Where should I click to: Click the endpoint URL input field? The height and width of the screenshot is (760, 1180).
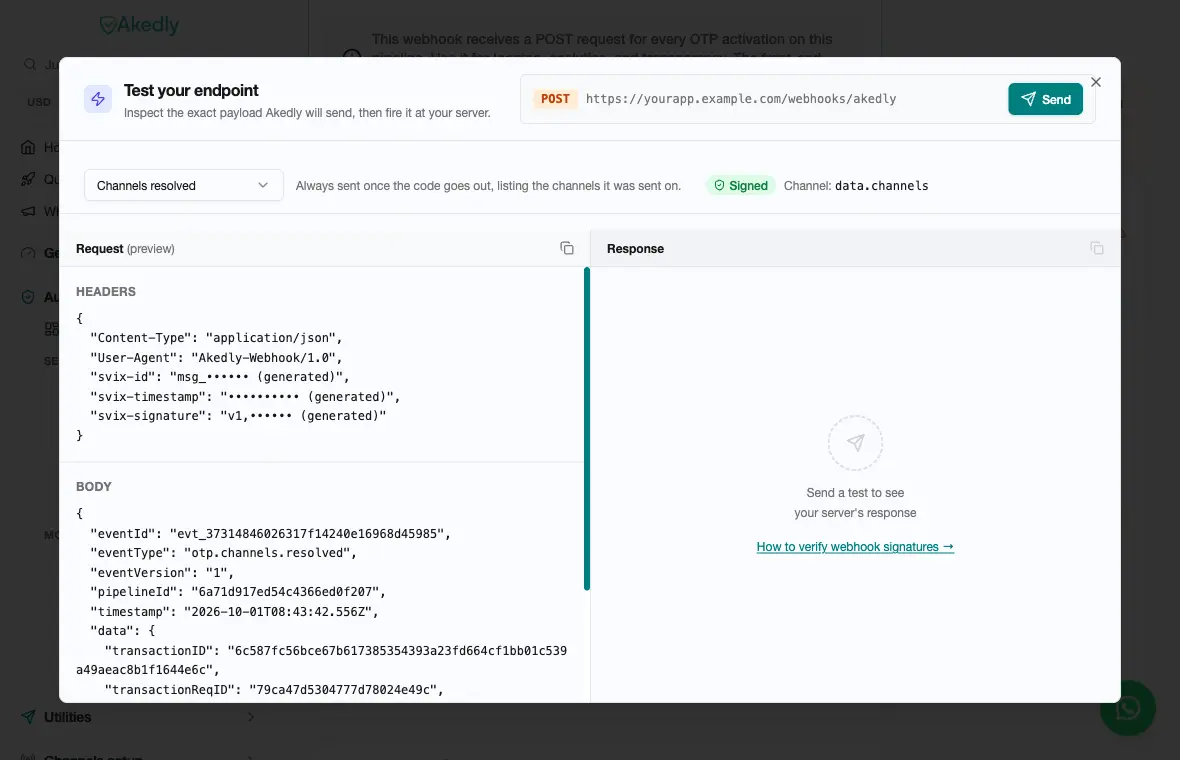coord(792,99)
